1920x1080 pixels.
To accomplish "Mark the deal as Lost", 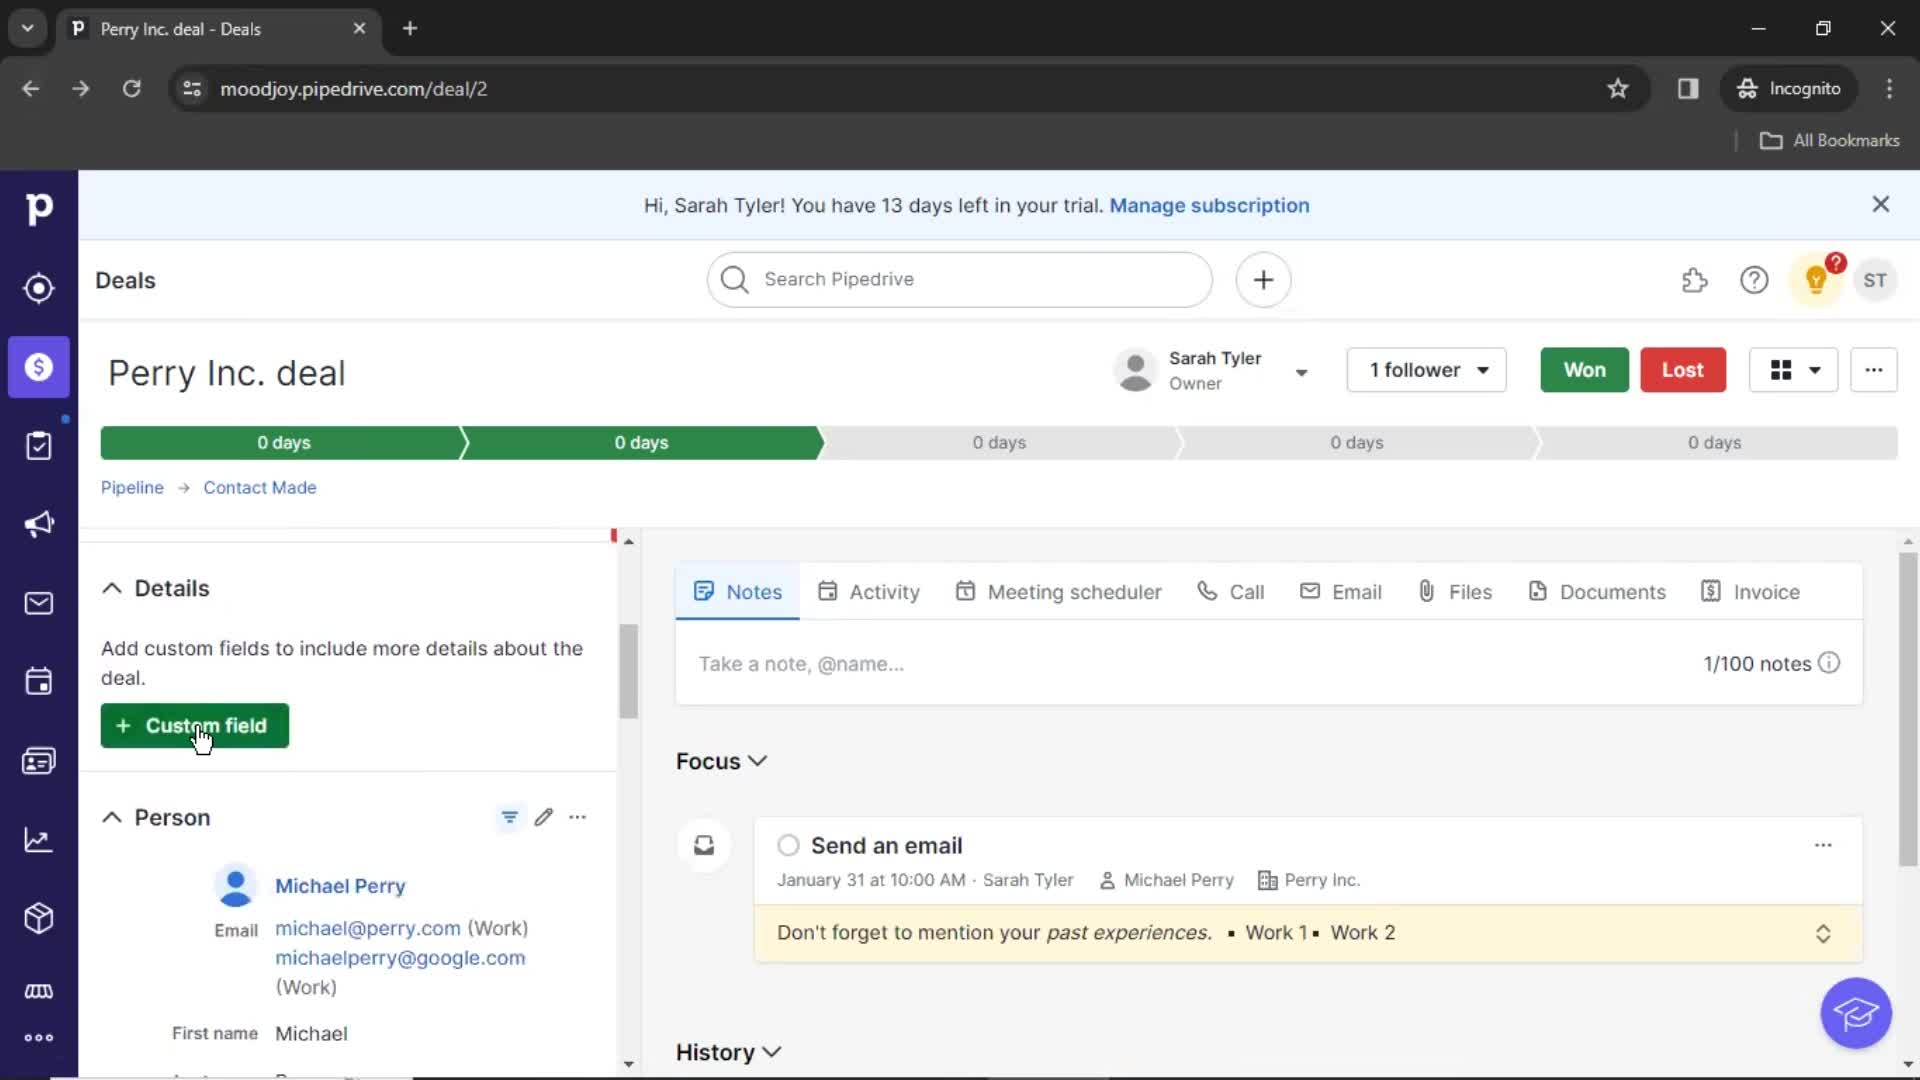I will point(1682,370).
